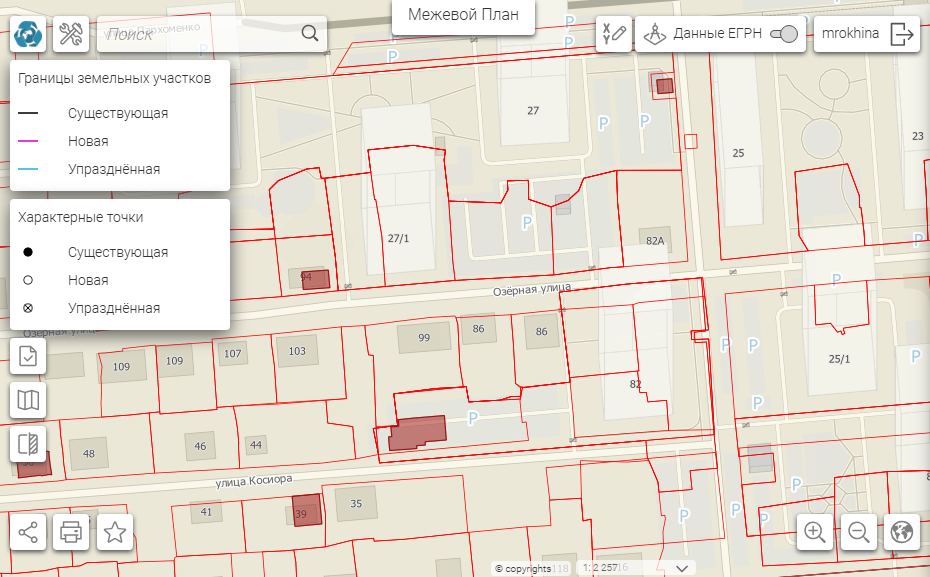Open the wrench and screwdriver tools menu
Image resolution: width=930 pixels, height=577 pixels.
pos(71,34)
